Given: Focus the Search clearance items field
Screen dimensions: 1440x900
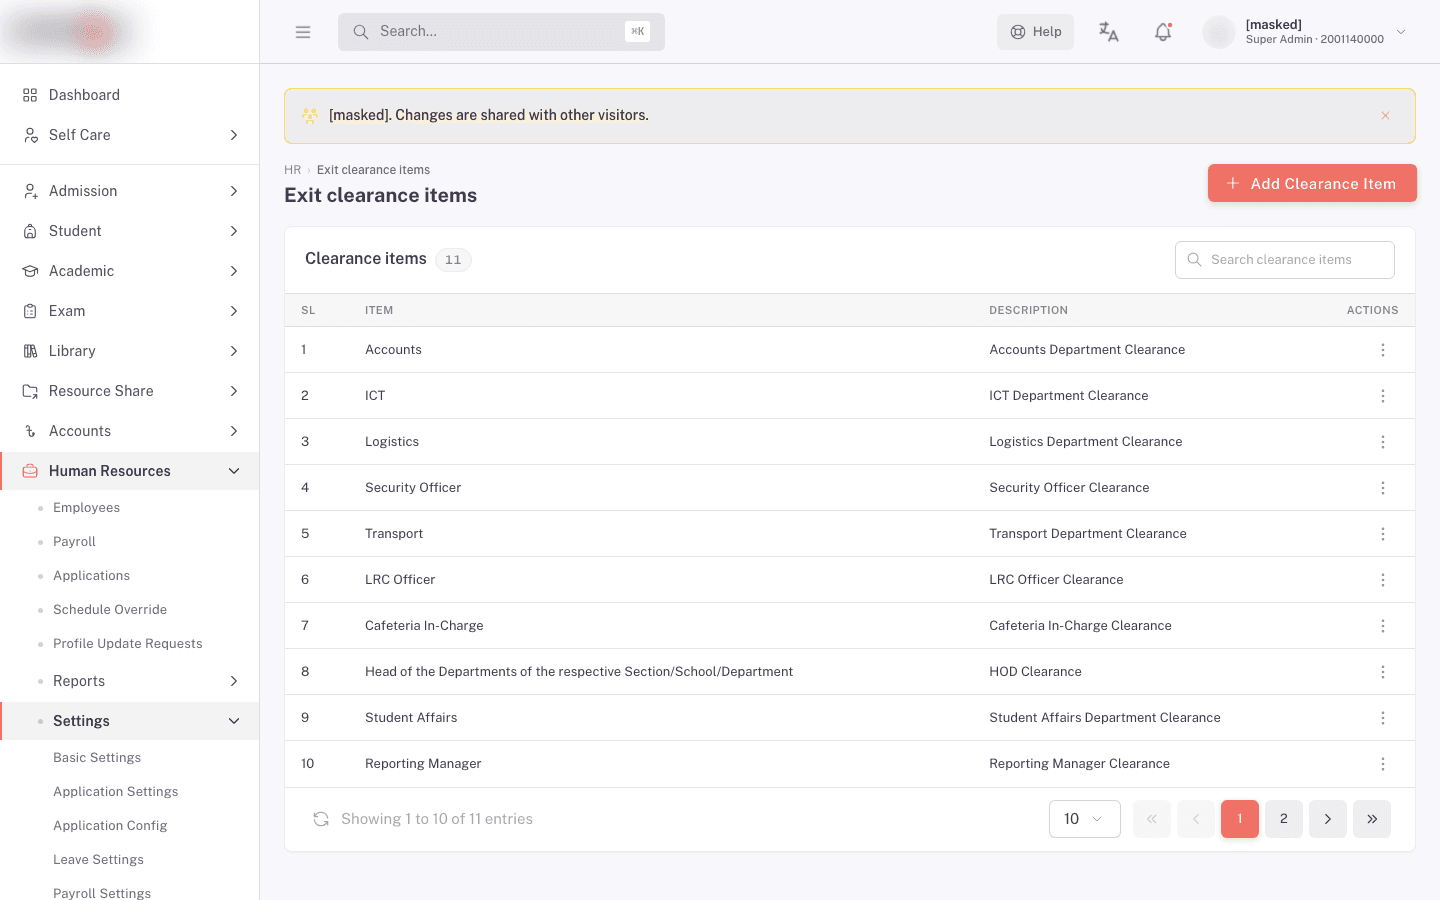Looking at the screenshot, I should [1285, 260].
